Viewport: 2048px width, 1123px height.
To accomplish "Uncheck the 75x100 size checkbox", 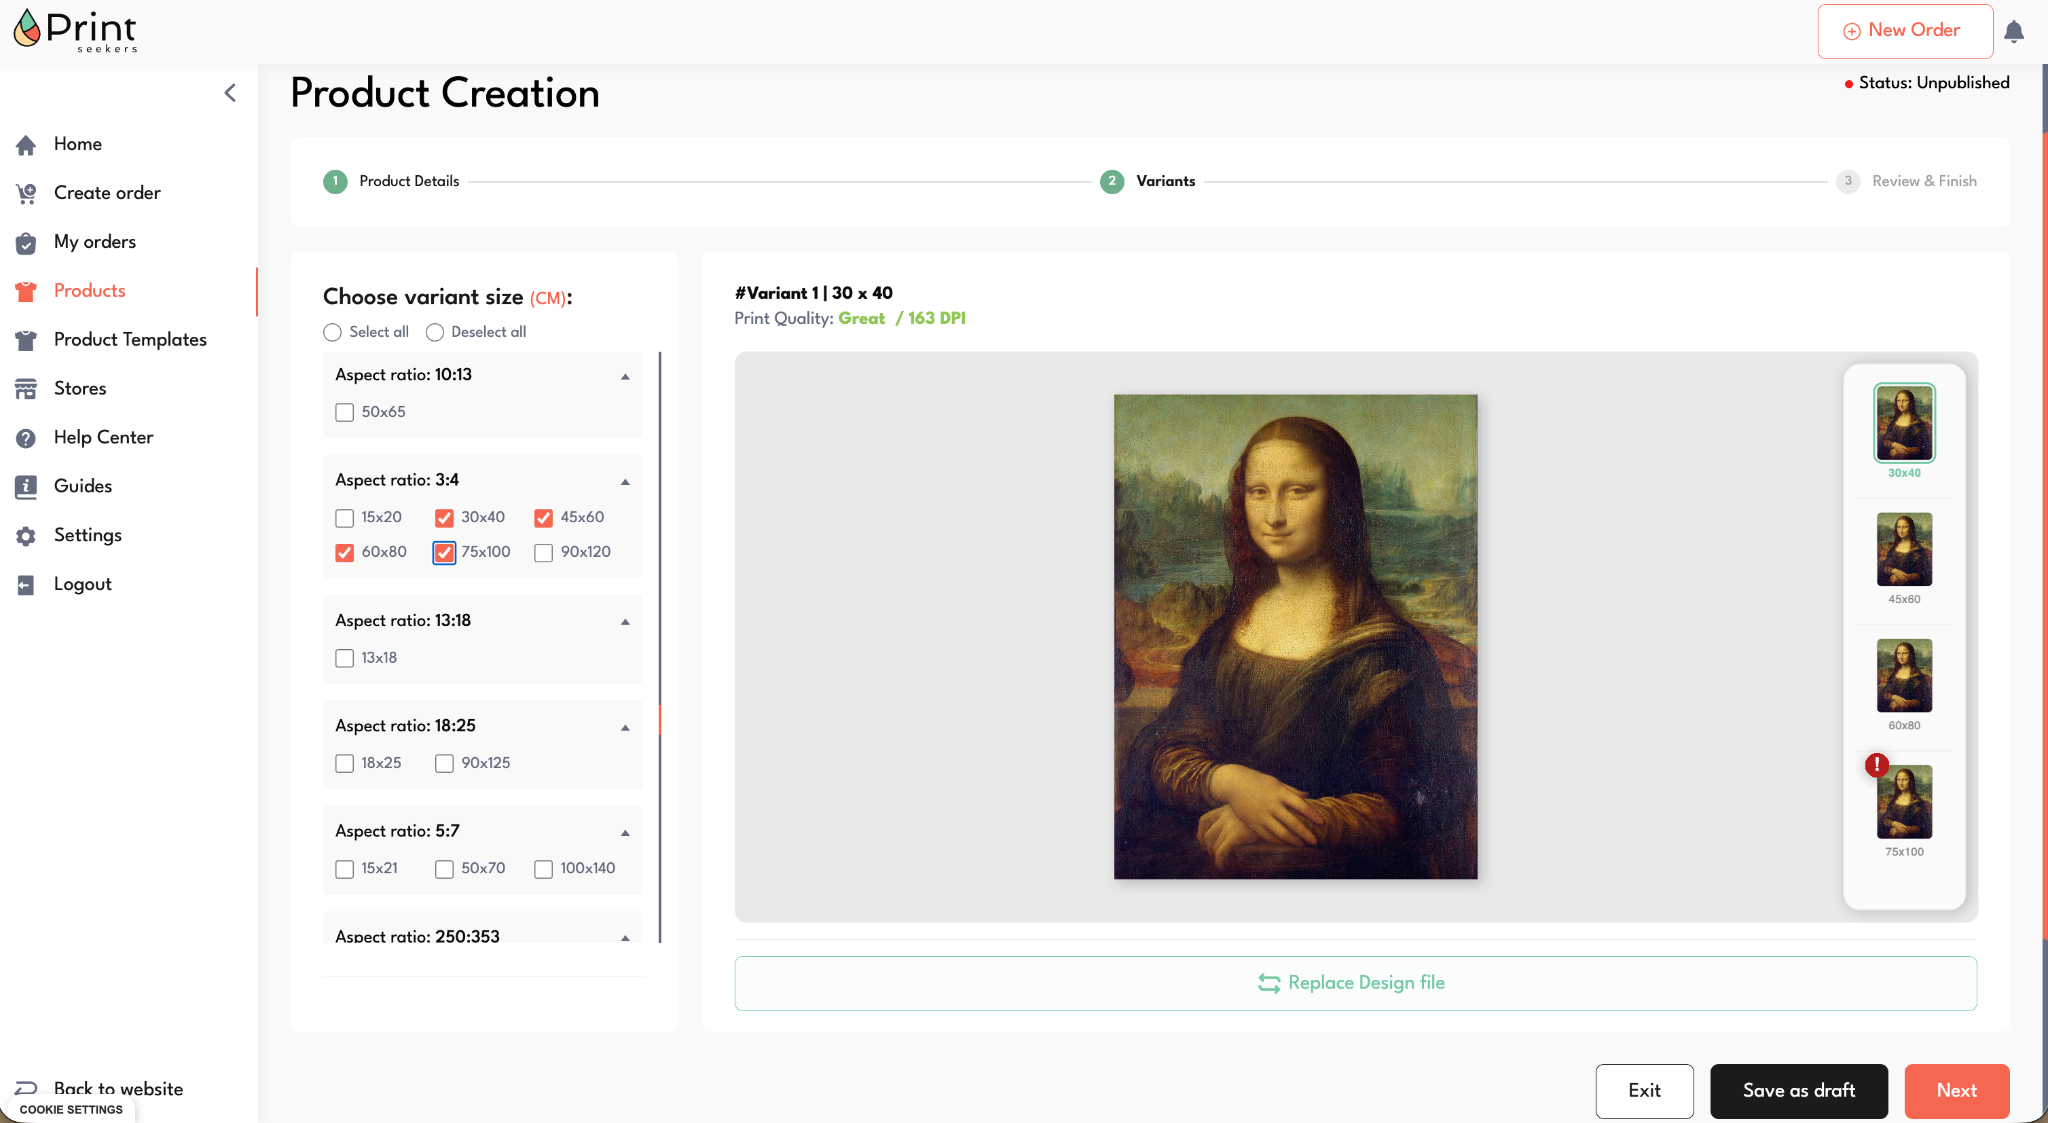I will pyautogui.click(x=444, y=553).
